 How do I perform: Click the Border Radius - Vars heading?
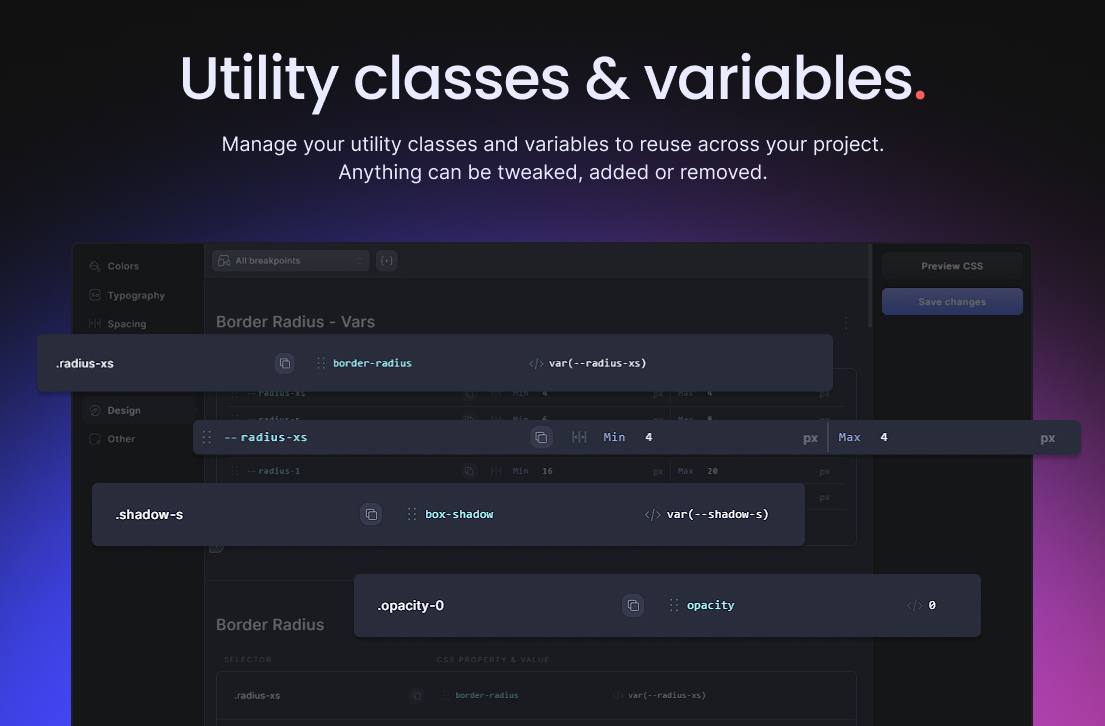(295, 322)
